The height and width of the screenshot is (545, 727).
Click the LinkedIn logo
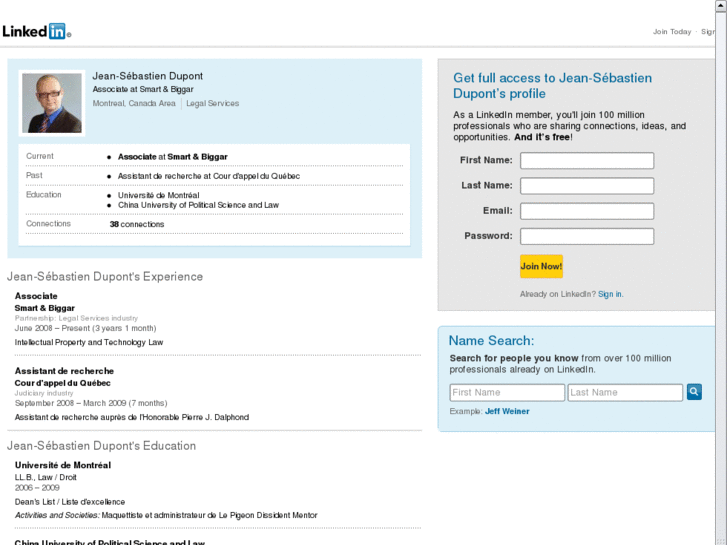(x=35, y=31)
